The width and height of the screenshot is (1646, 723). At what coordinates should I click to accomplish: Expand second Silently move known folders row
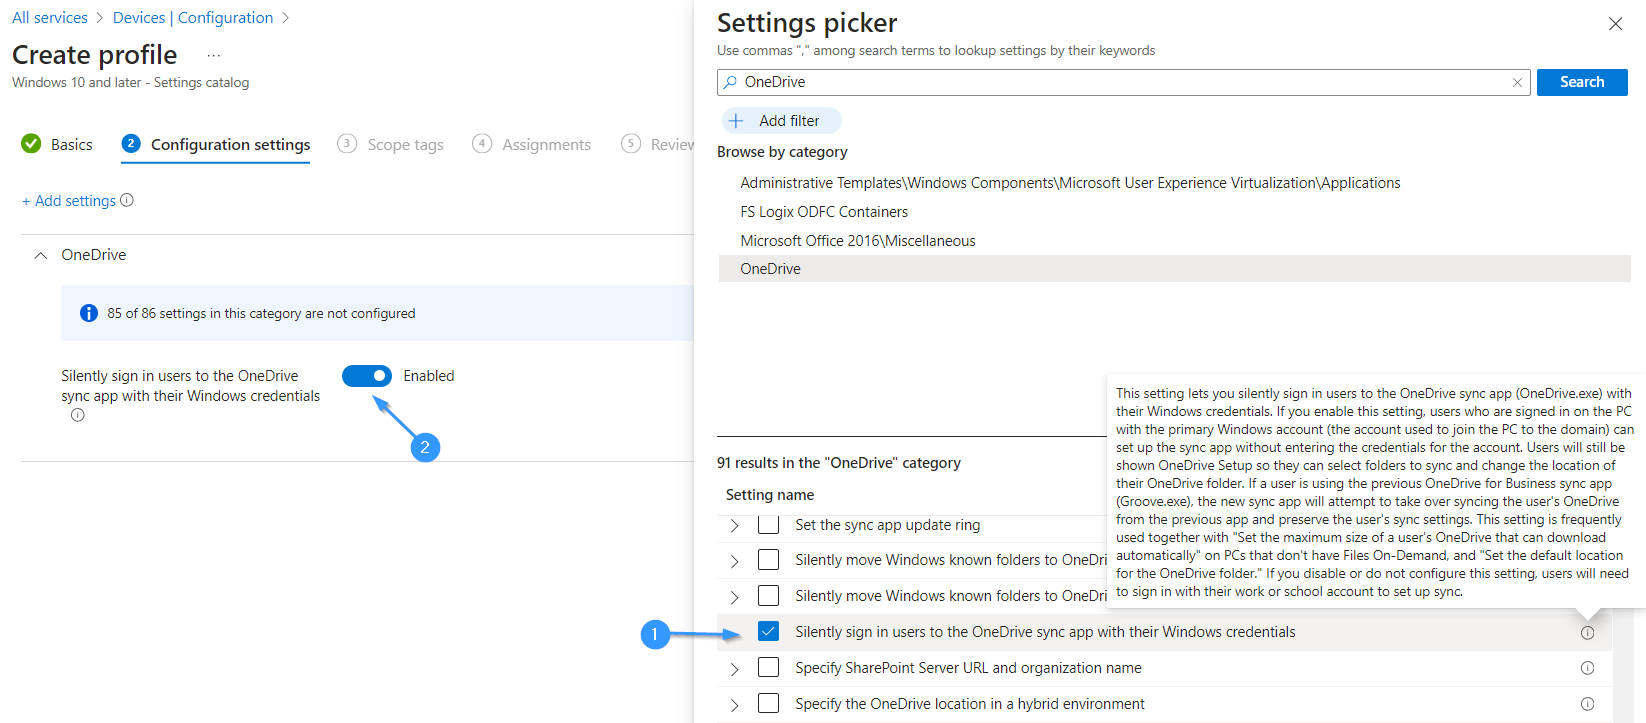coord(735,597)
